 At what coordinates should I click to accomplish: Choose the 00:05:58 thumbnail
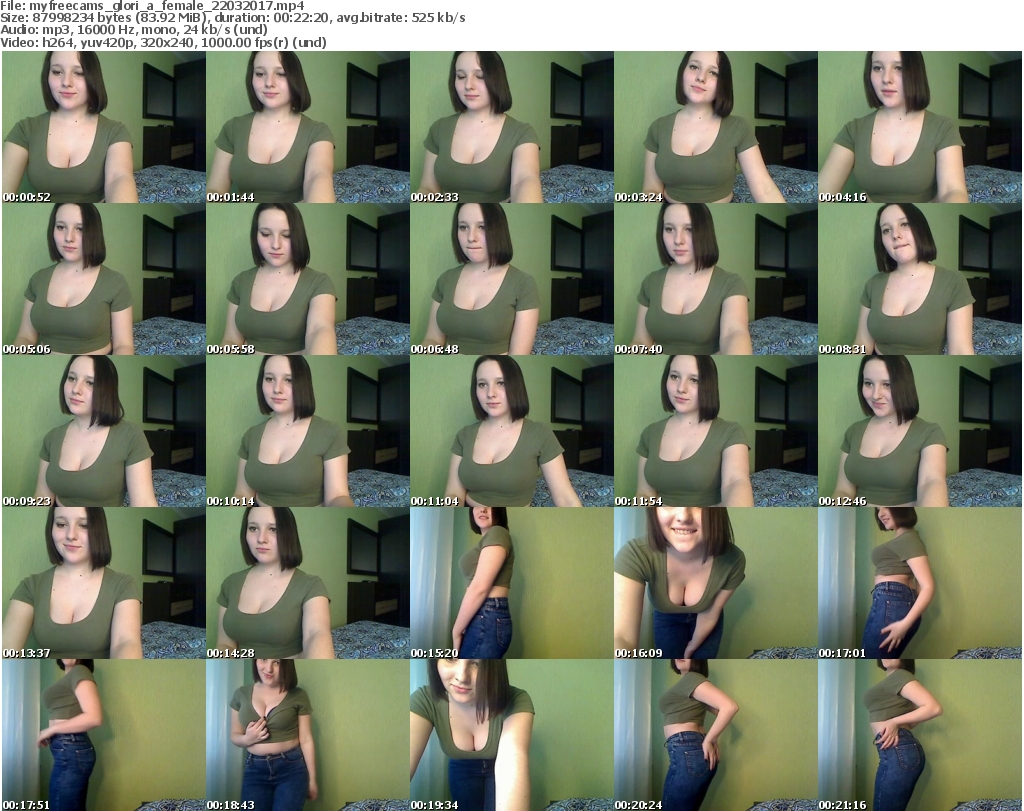click(x=308, y=279)
